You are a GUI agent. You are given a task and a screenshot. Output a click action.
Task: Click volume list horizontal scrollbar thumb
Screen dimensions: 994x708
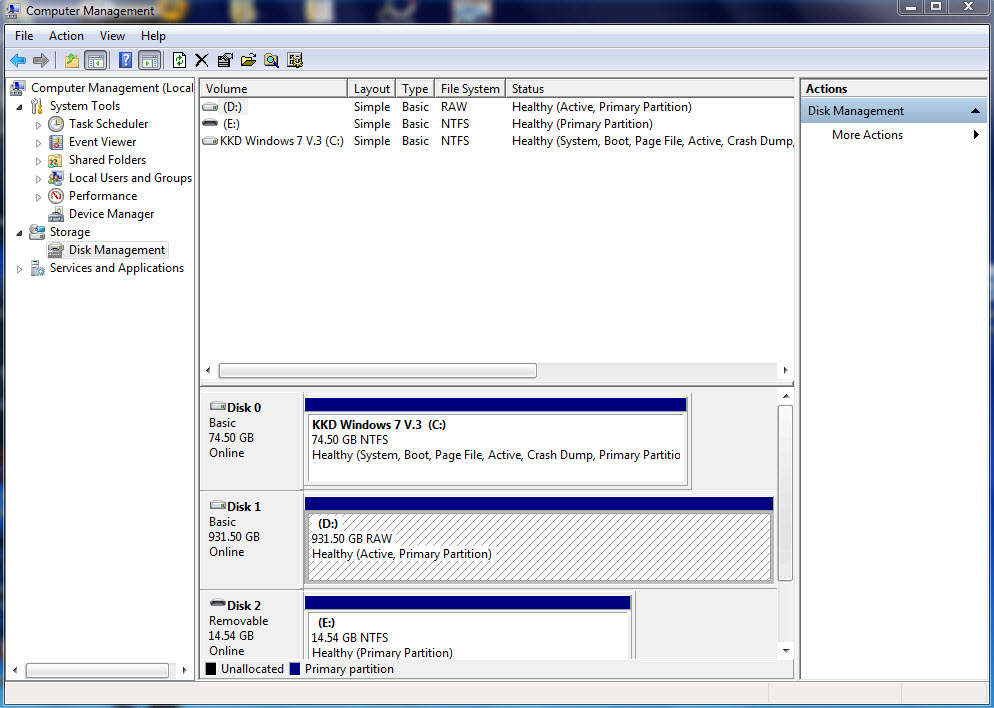pyautogui.click(x=378, y=370)
